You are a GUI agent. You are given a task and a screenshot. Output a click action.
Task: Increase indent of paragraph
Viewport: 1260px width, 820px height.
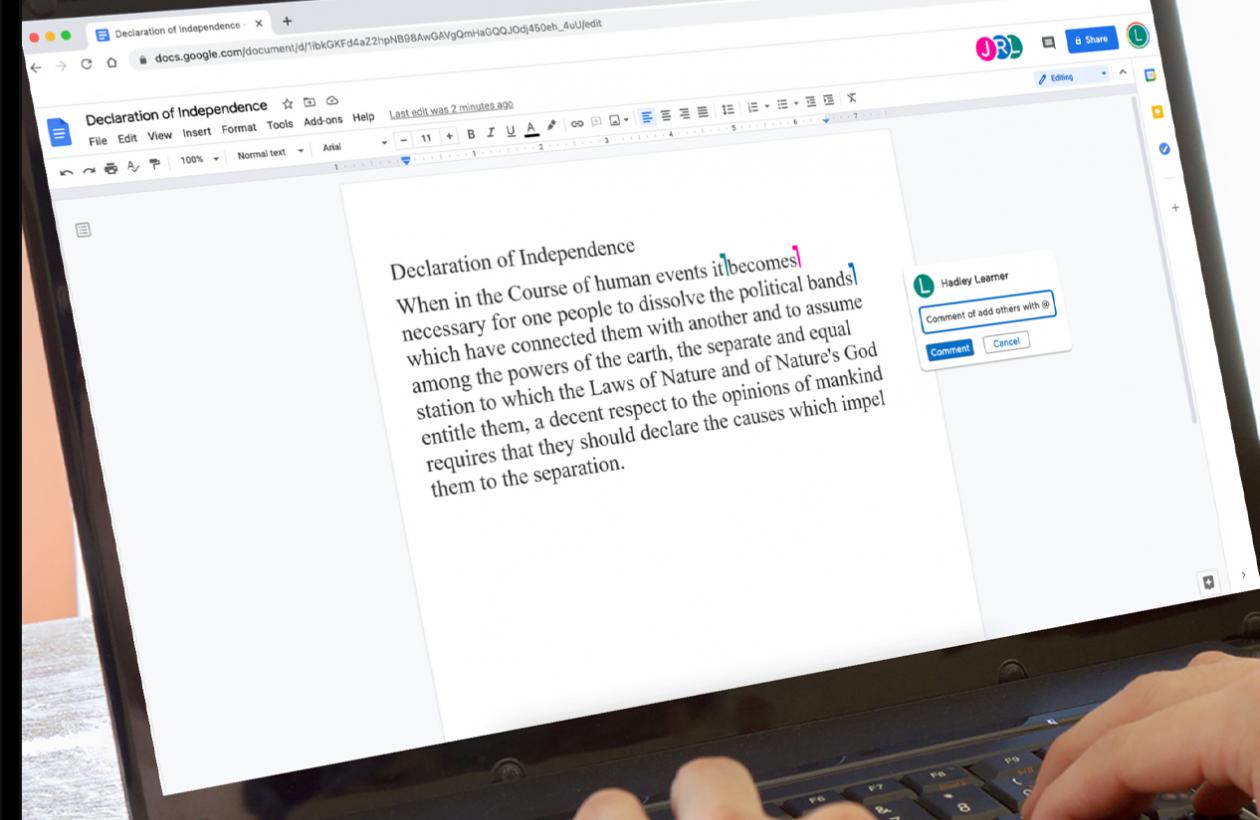(x=829, y=99)
